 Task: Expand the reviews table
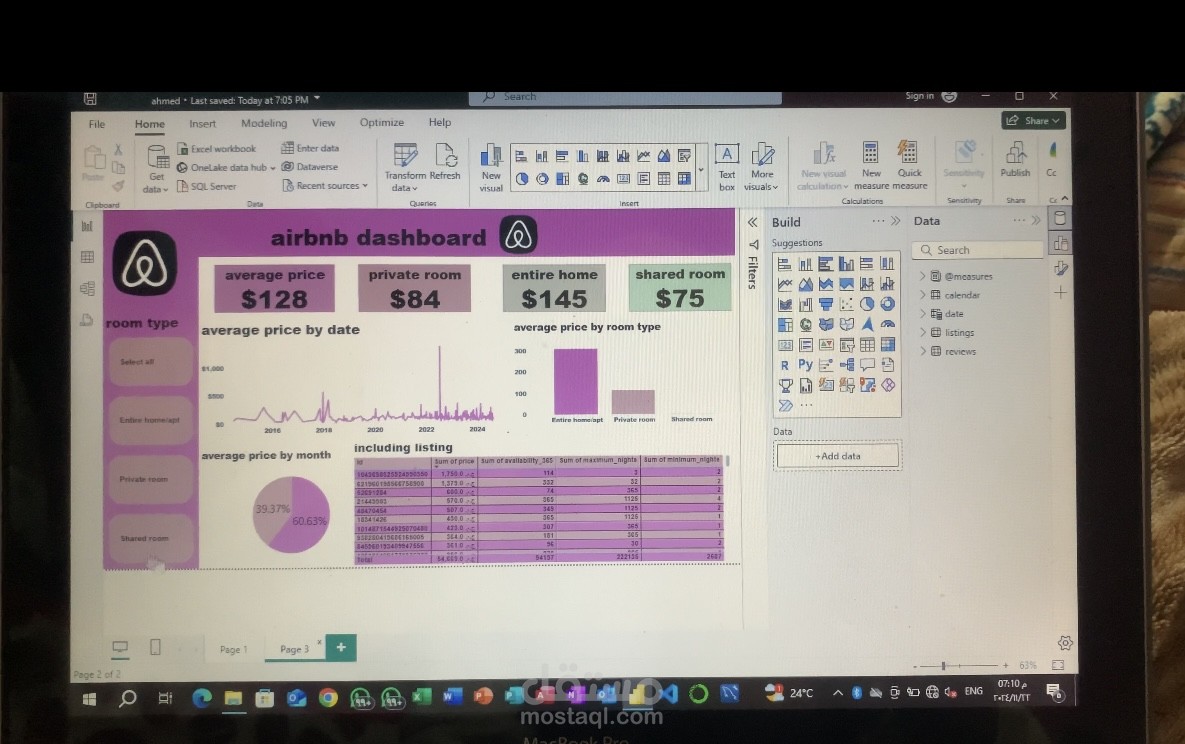pos(923,351)
